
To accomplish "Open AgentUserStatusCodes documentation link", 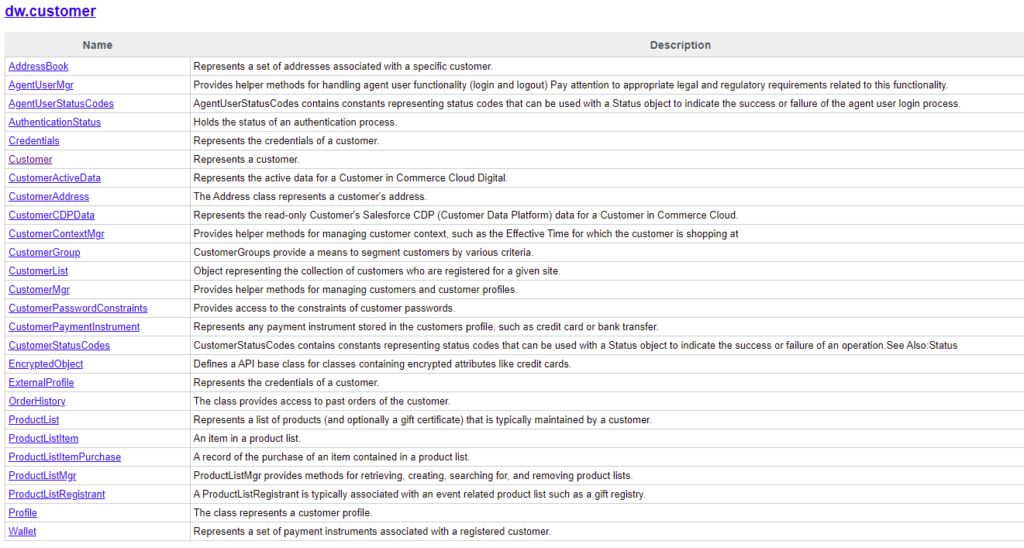I will (x=61, y=103).
